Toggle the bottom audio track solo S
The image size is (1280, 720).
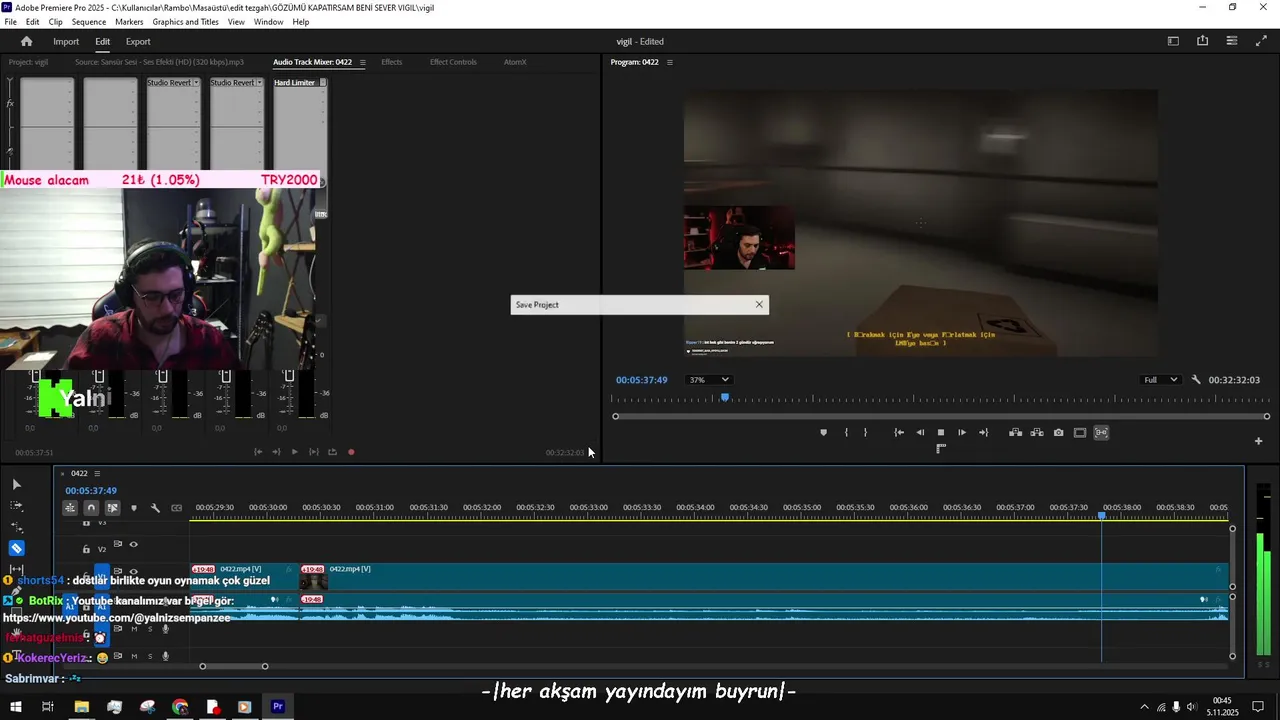pyautogui.click(x=150, y=656)
